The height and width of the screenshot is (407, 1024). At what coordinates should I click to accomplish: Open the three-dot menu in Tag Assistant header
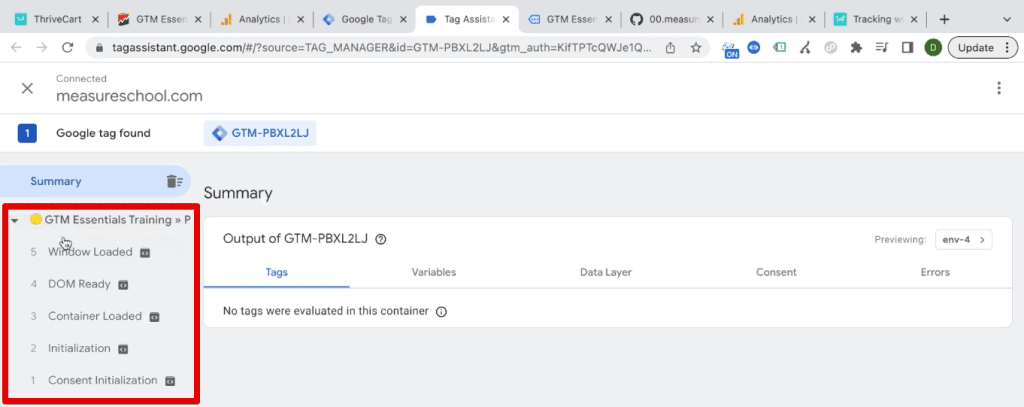[999, 88]
